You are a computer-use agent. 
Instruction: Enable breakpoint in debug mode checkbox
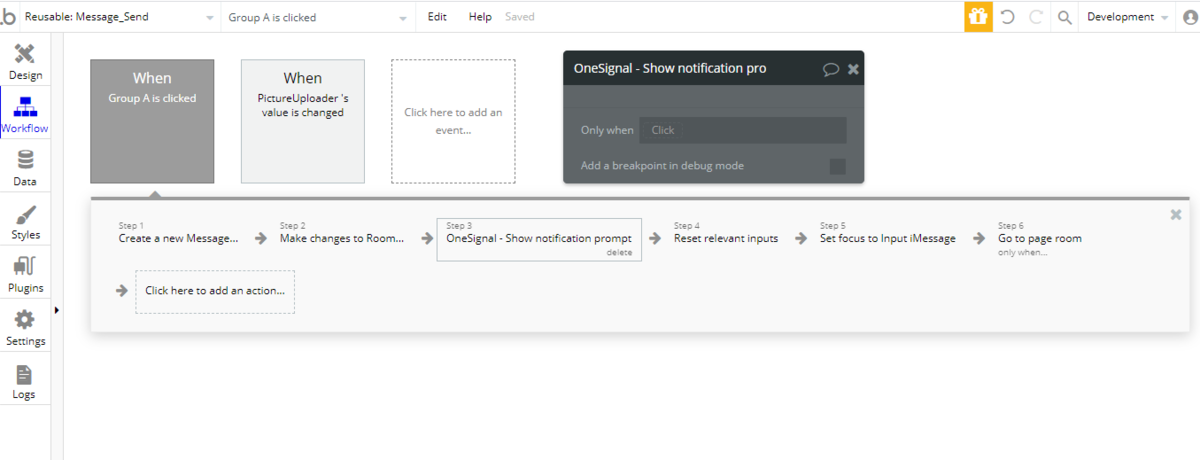pyautogui.click(x=838, y=166)
